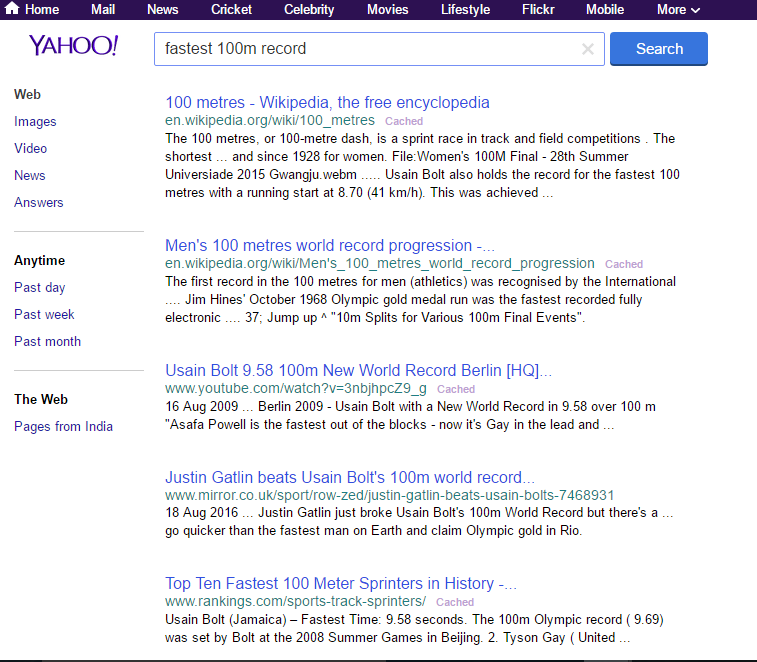757x662 pixels.
Task: Open Lifestyle section
Action: pyautogui.click(x=465, y=10)
